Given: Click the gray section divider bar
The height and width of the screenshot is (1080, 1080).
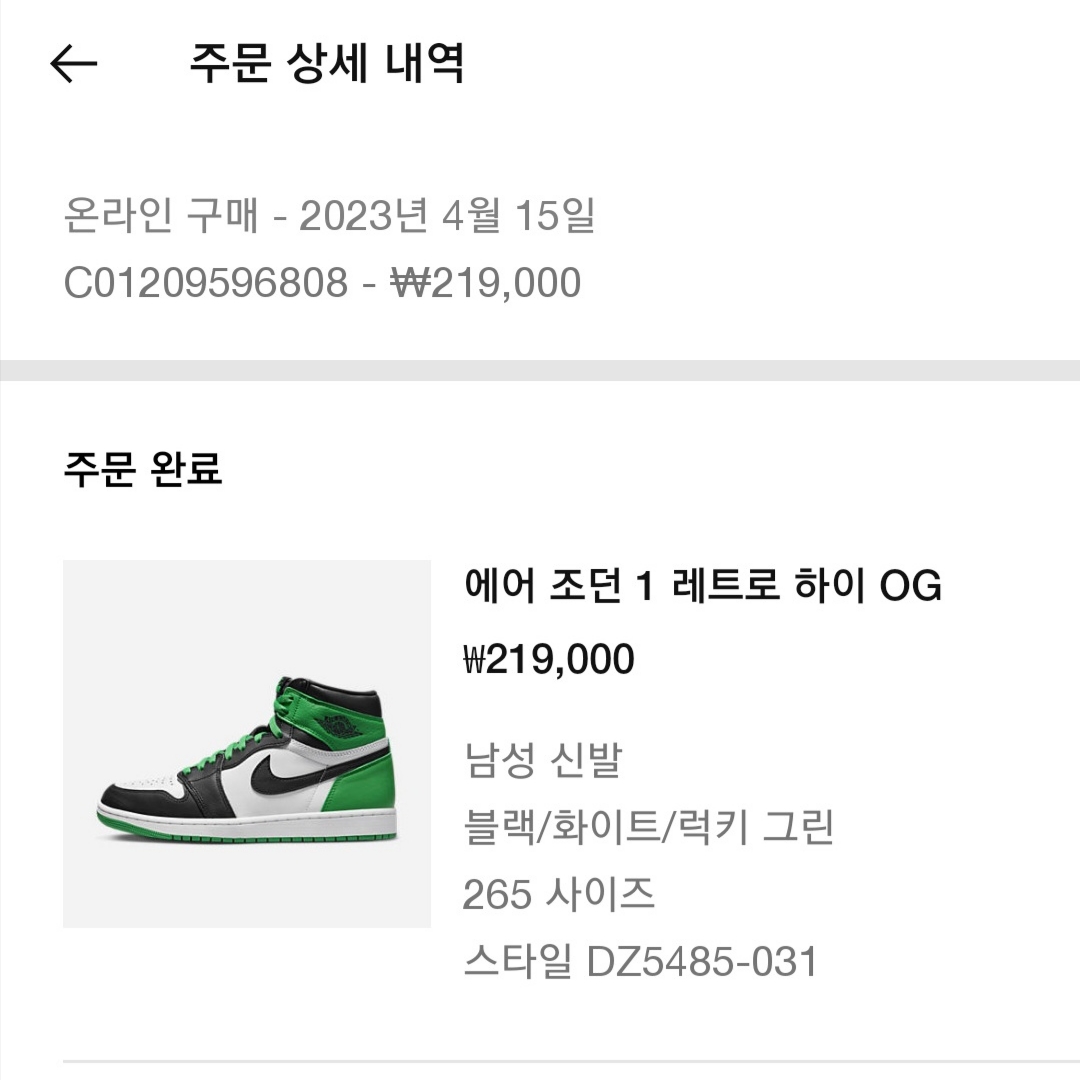Looking at the screenshot, I should (x=540, y=370).
